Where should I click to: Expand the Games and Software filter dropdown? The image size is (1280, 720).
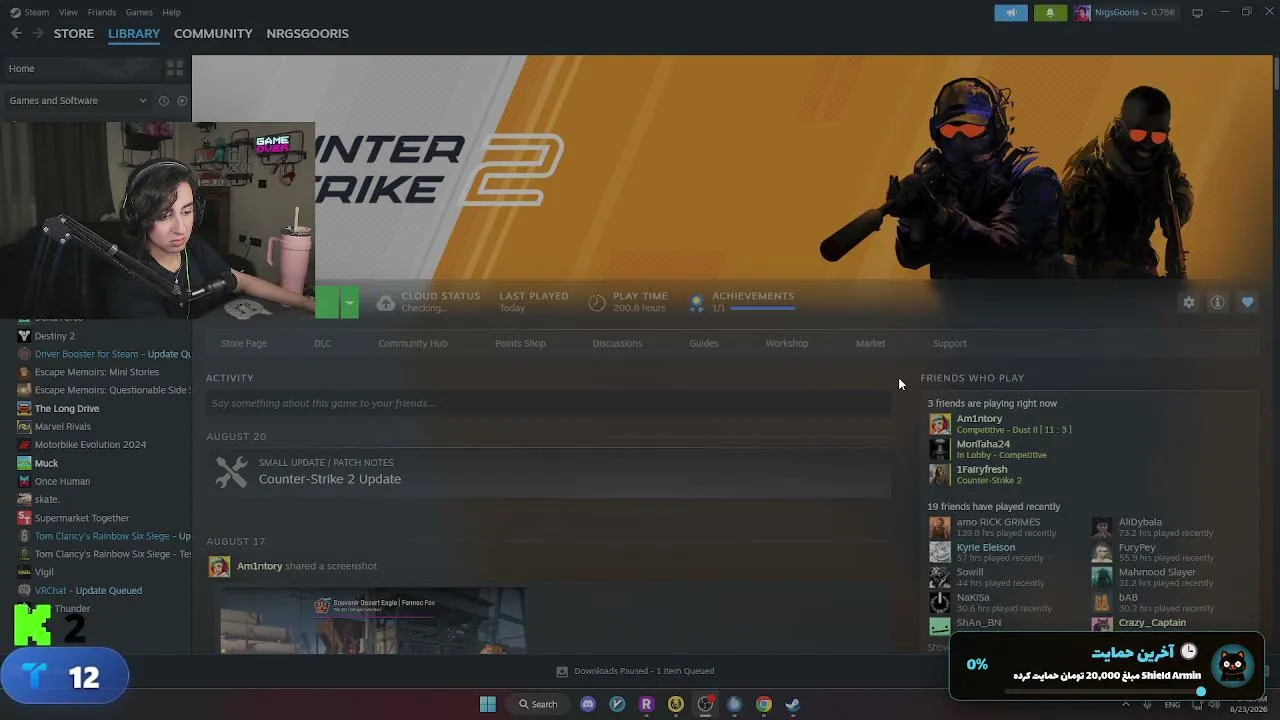point(142,100)
